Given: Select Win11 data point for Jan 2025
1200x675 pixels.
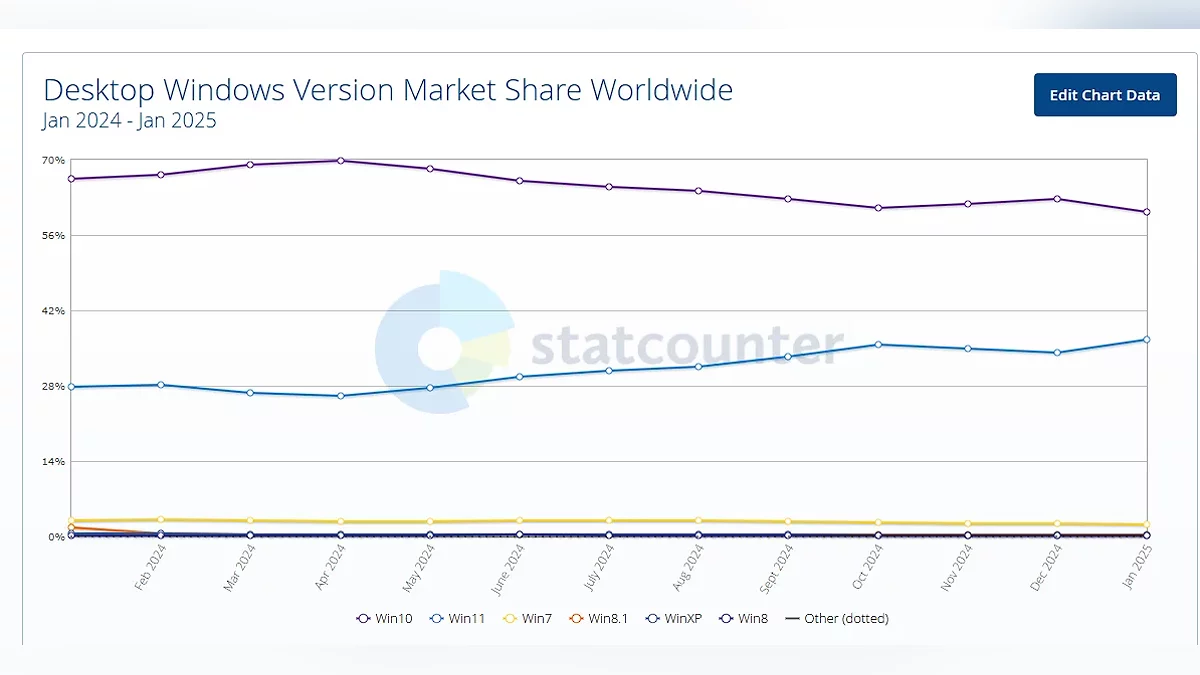Looking at the screenshot, I should click(x=1146, y=340).
